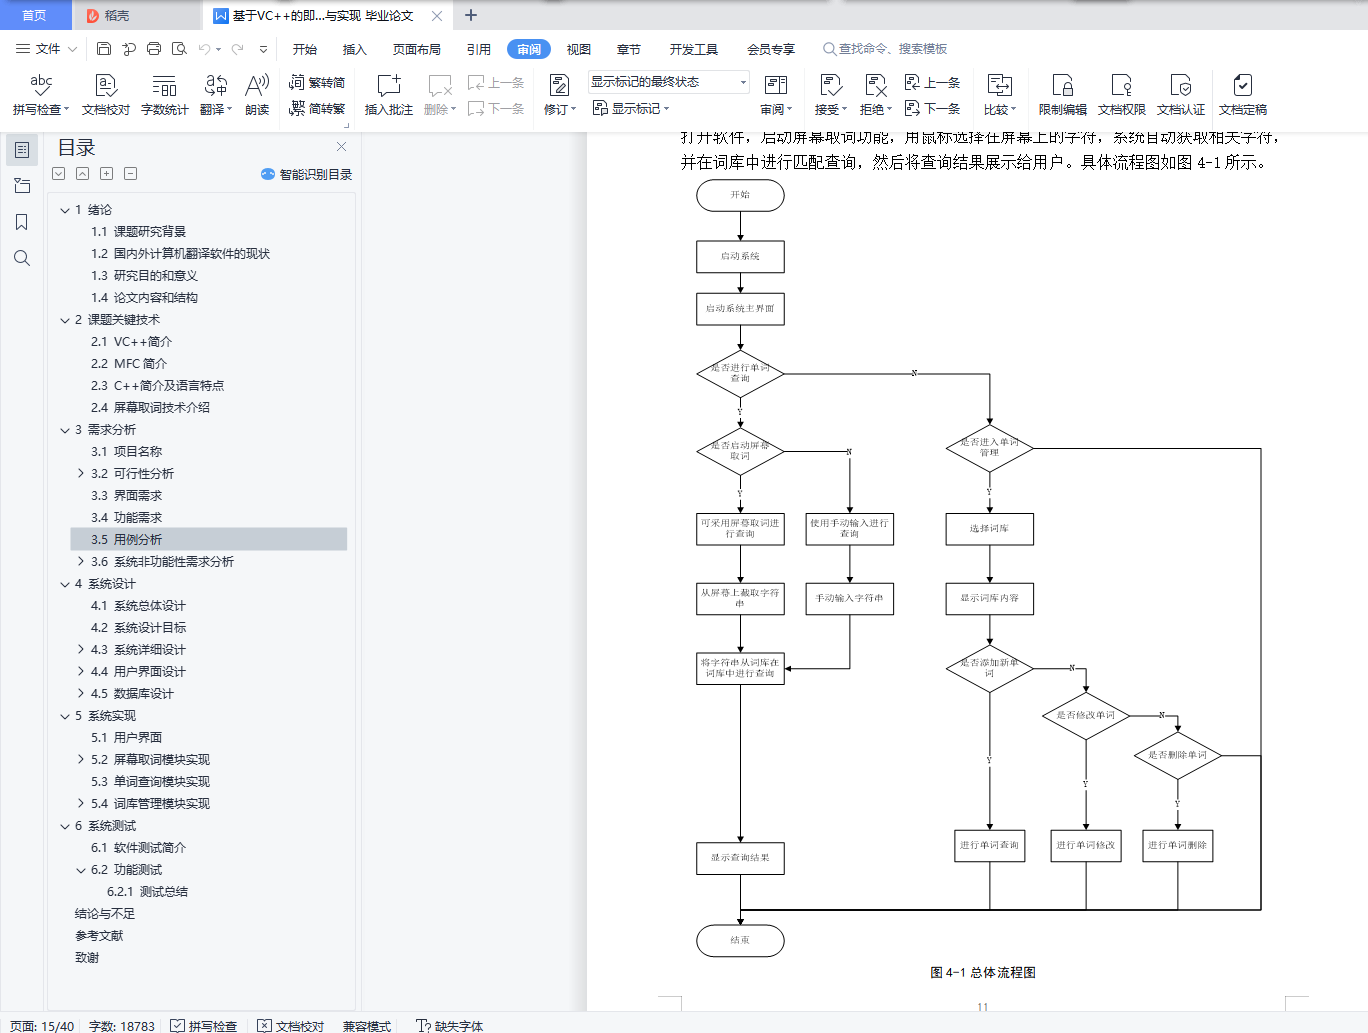Go to previous revision with 上一条 beside 接受

pos(933,82)
